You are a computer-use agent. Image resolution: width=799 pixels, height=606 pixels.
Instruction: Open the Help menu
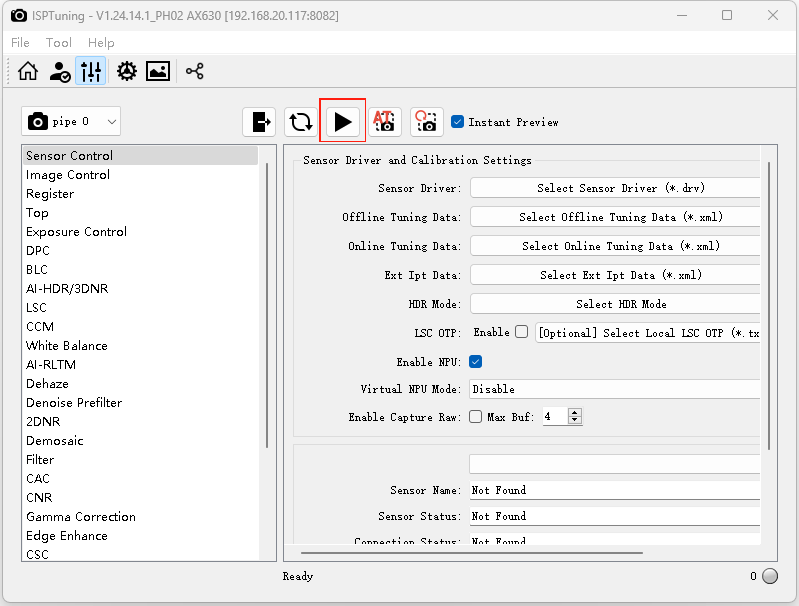(x=101, y=43)
